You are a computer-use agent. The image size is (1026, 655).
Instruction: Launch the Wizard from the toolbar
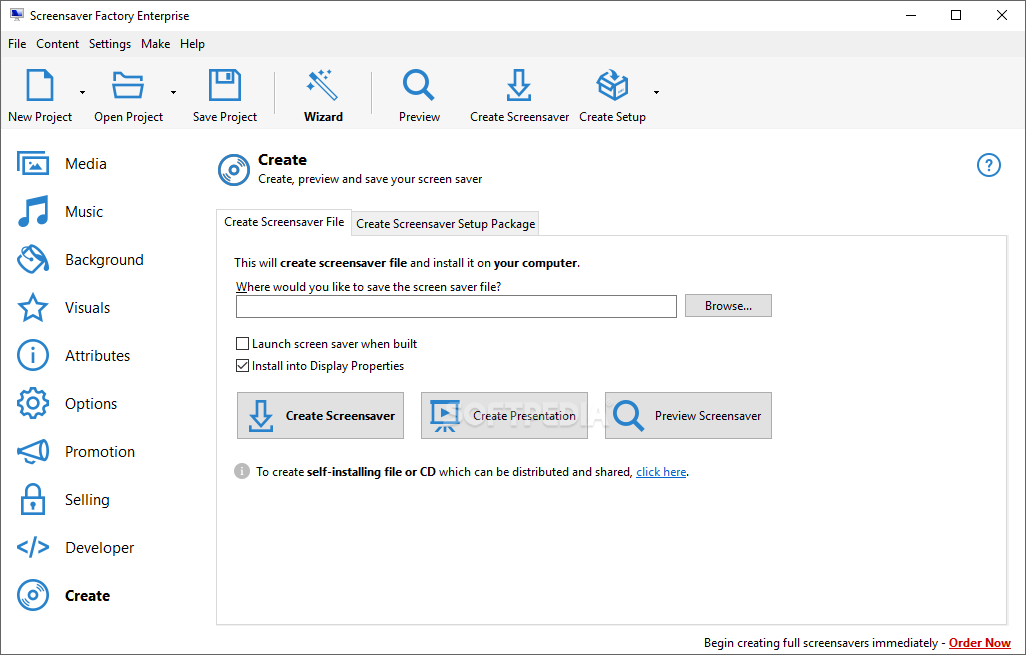pos(323,96)
